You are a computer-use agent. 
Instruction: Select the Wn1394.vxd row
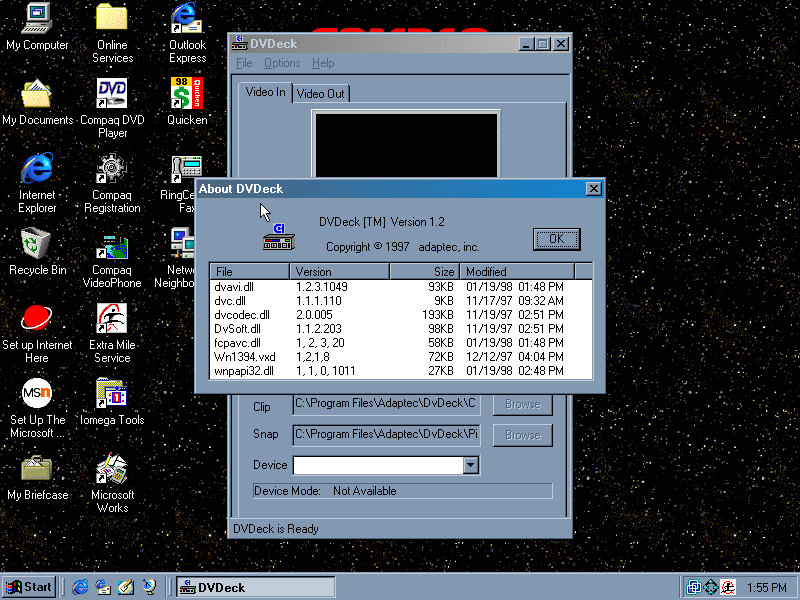pos(401,357)
